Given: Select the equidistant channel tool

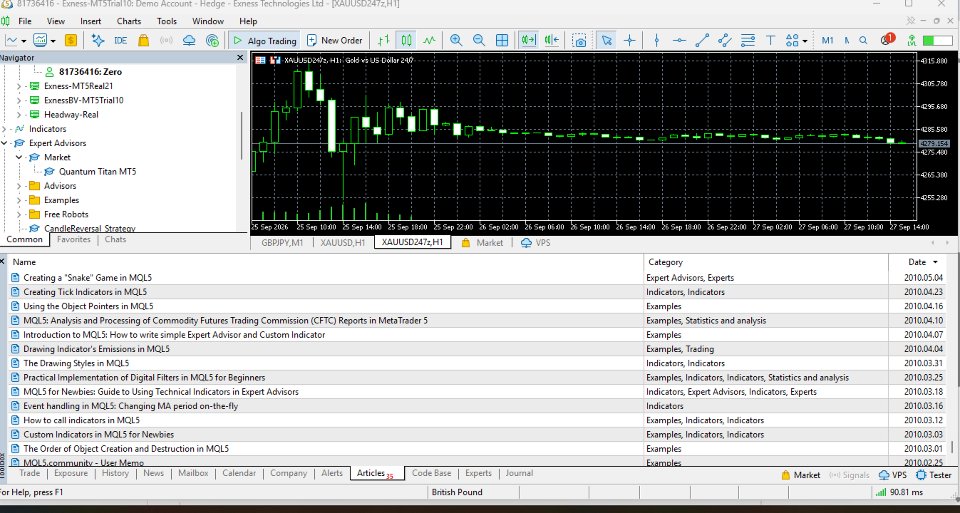Looking at the screenshot, I should [x=725, y=40].
